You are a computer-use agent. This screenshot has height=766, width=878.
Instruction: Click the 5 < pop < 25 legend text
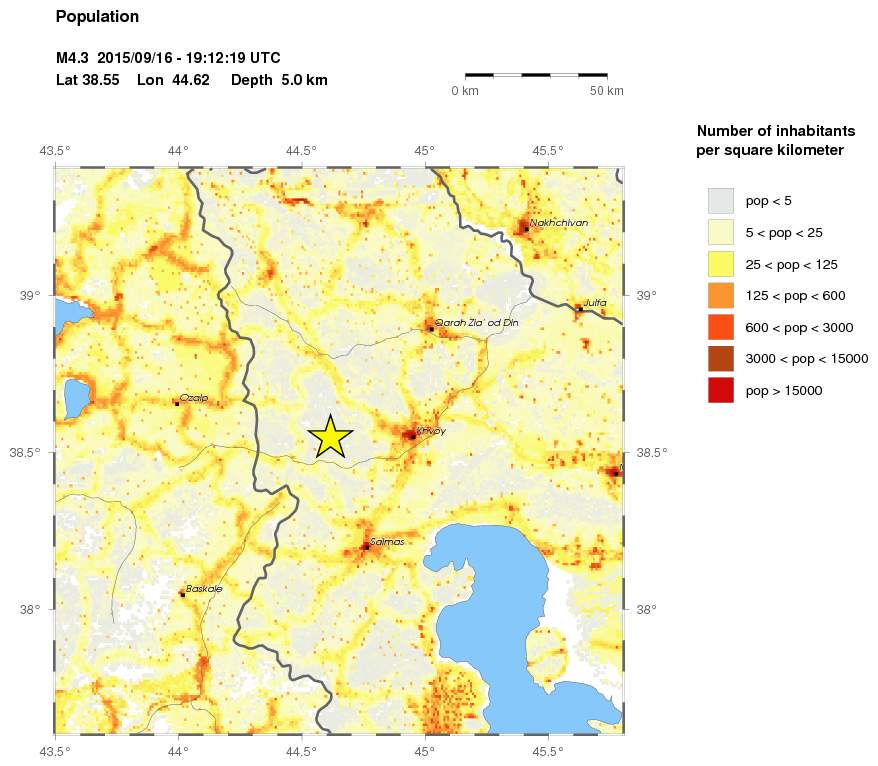click(784, 232)
